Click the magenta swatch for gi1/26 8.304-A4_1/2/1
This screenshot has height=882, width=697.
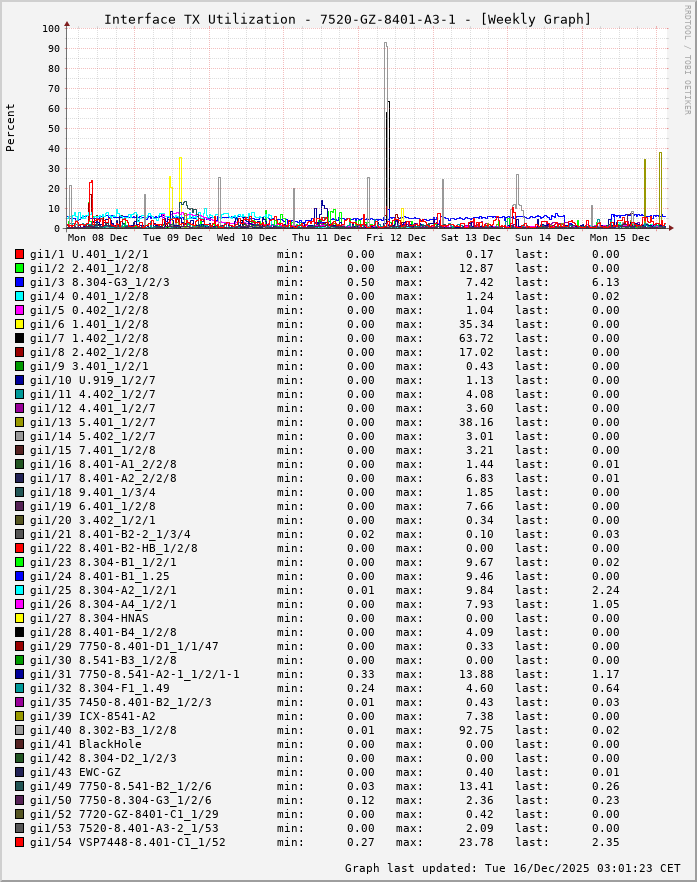tap(19, 604)
